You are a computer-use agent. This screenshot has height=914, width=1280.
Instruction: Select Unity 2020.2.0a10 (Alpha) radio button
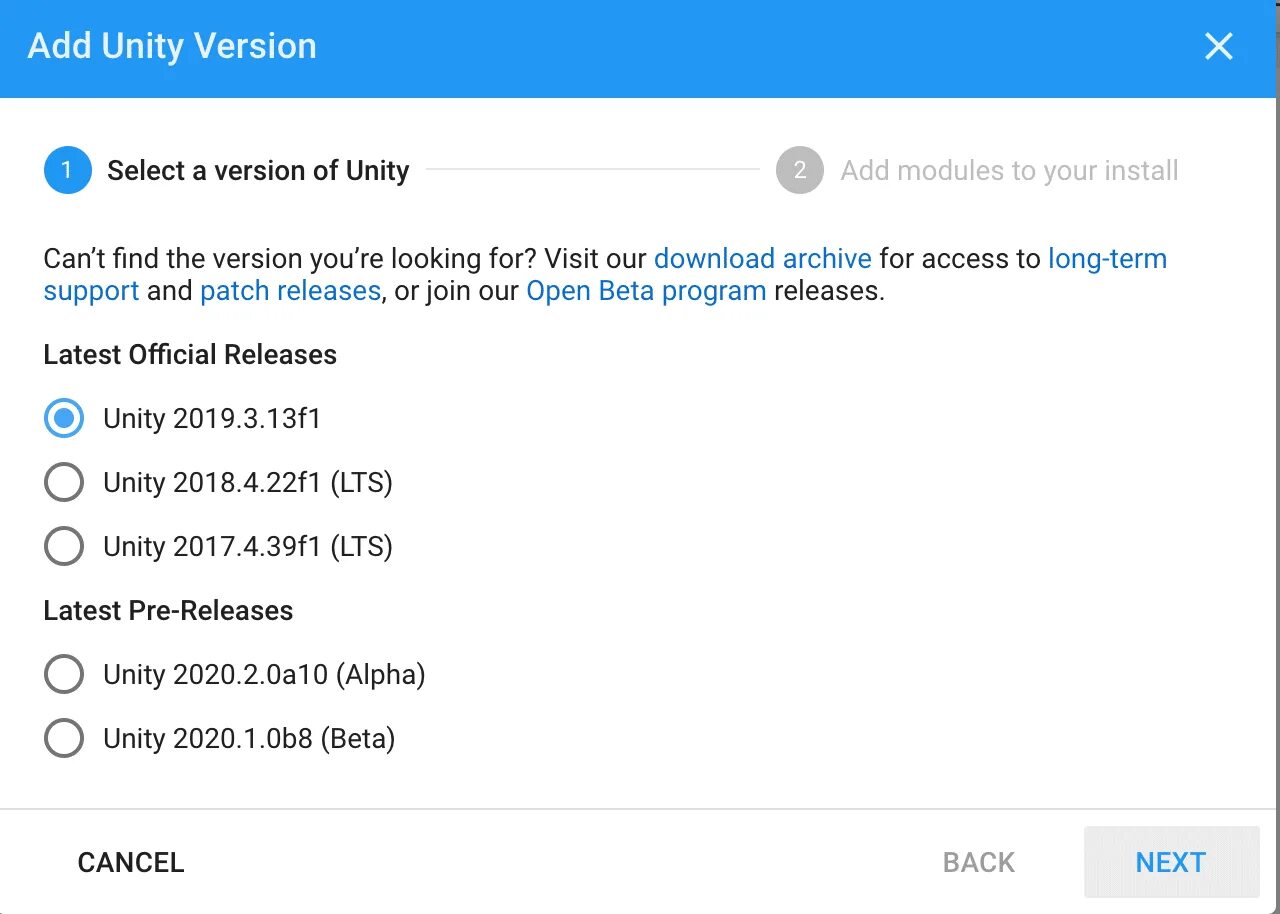tap(64, 674)
